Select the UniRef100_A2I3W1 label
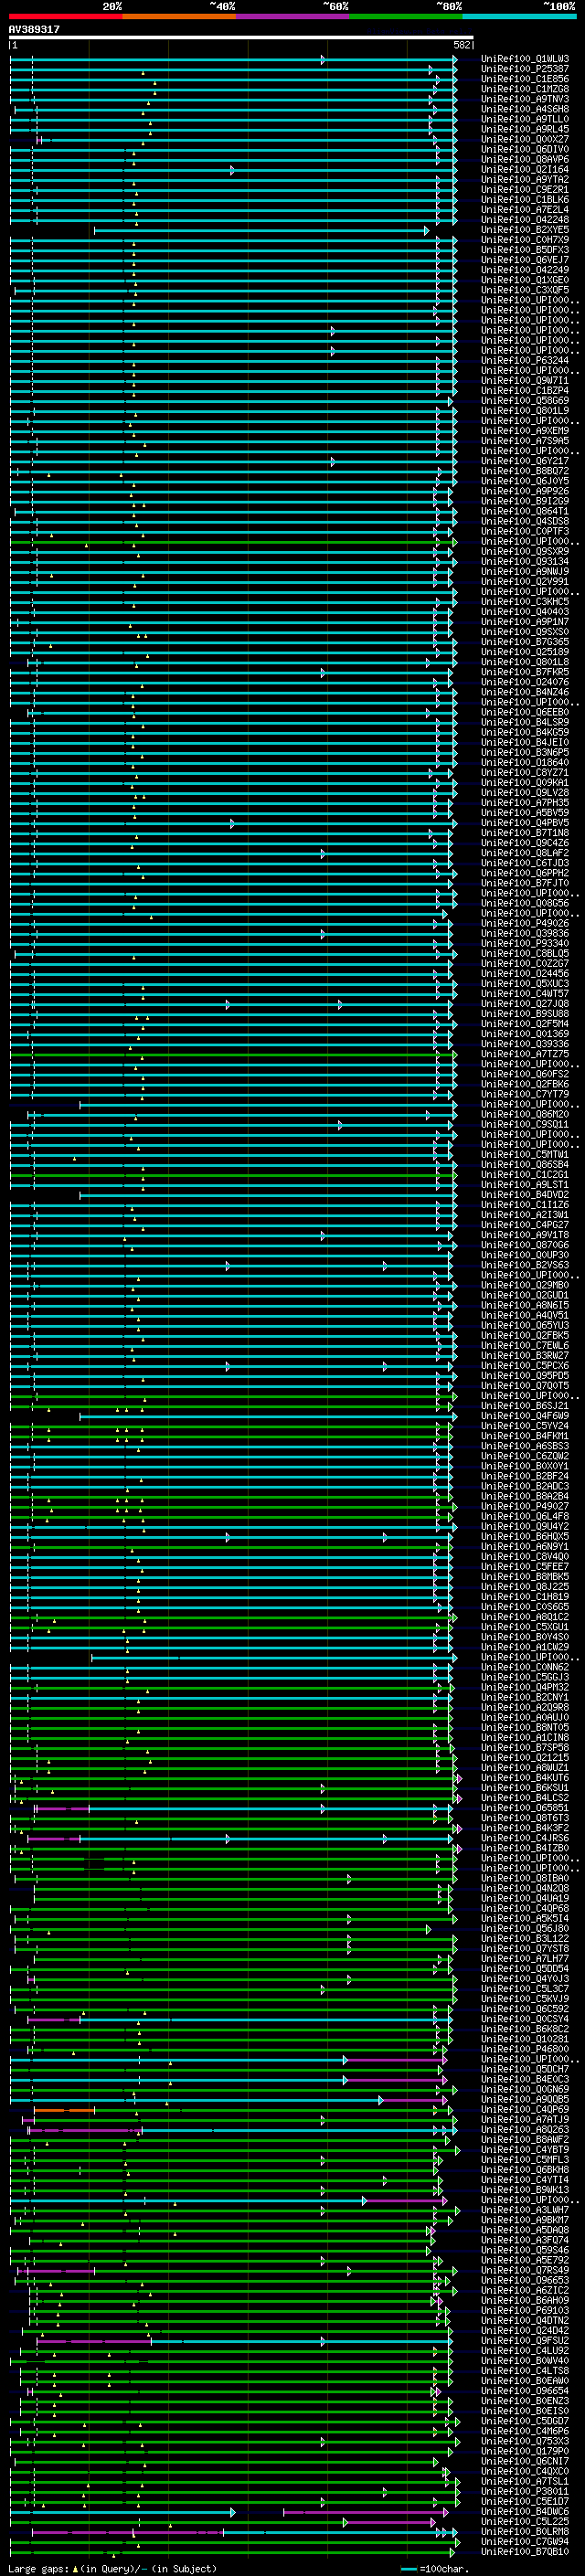 coord(525,1215)
